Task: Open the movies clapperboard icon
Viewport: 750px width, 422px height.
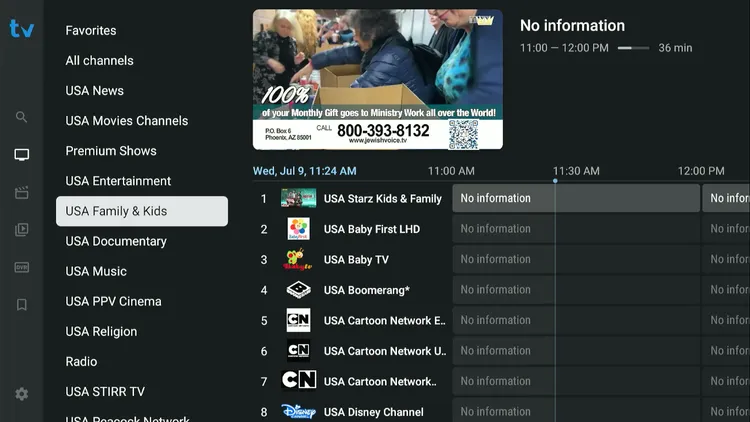Action: [x=22, y=192]
